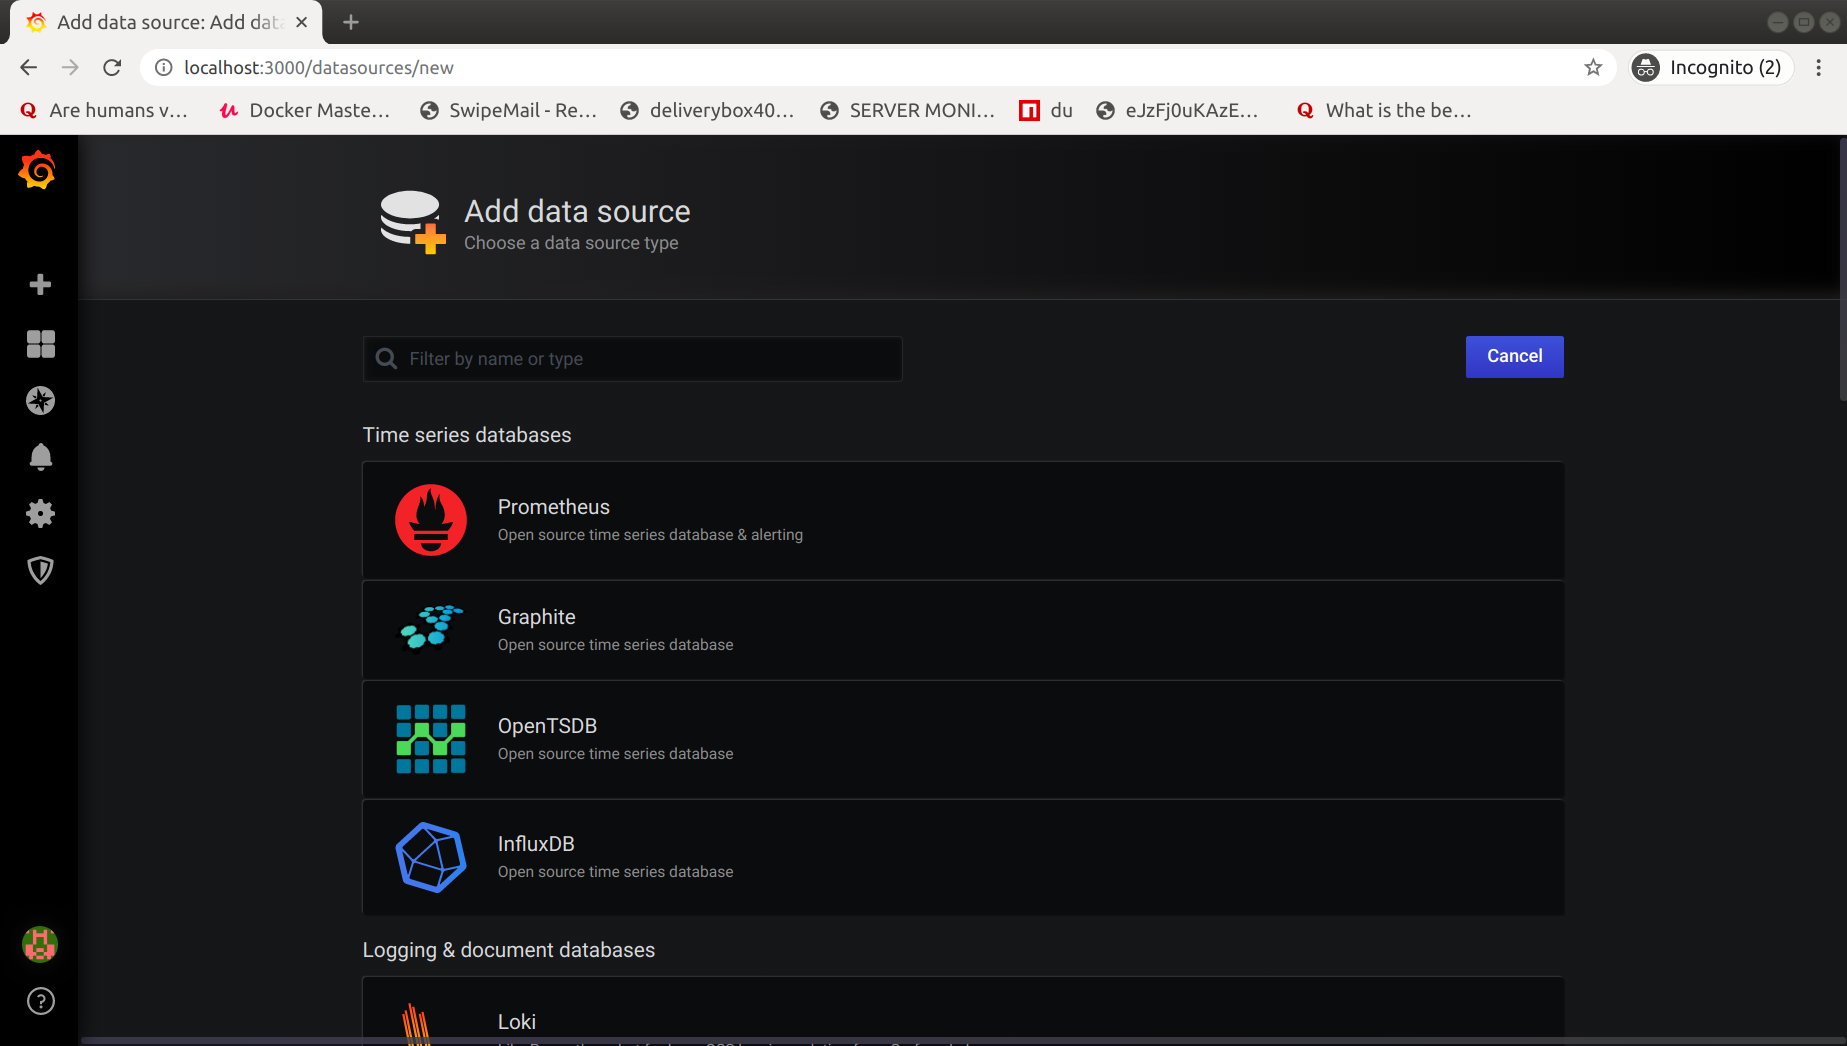Open the 'SERVER MONI...' bookmark
The width and height of the screenshot is (1847, 1046).
[908, 110]
